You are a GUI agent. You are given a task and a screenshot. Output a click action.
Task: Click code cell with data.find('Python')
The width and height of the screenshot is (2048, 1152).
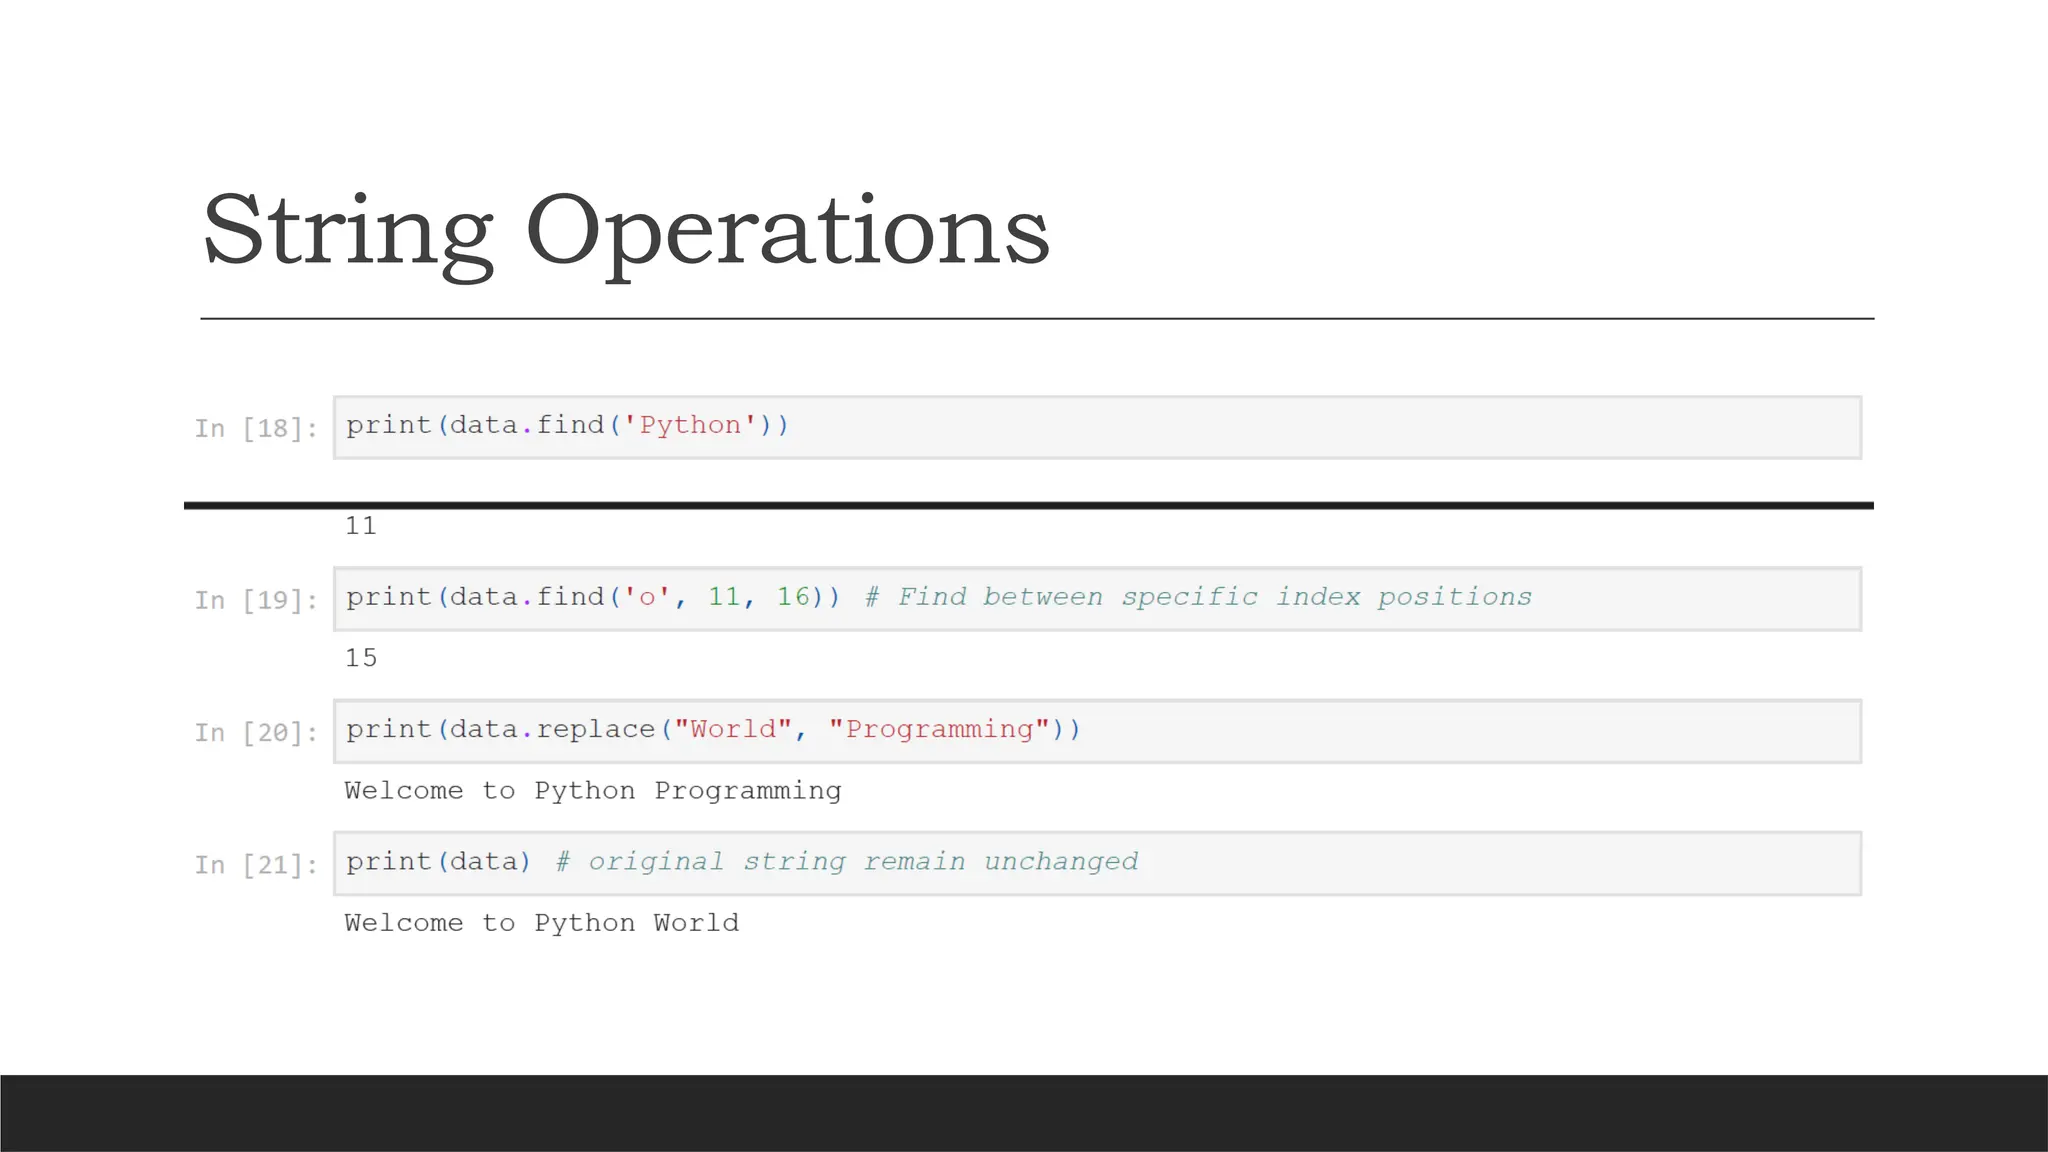[1097, 427]
